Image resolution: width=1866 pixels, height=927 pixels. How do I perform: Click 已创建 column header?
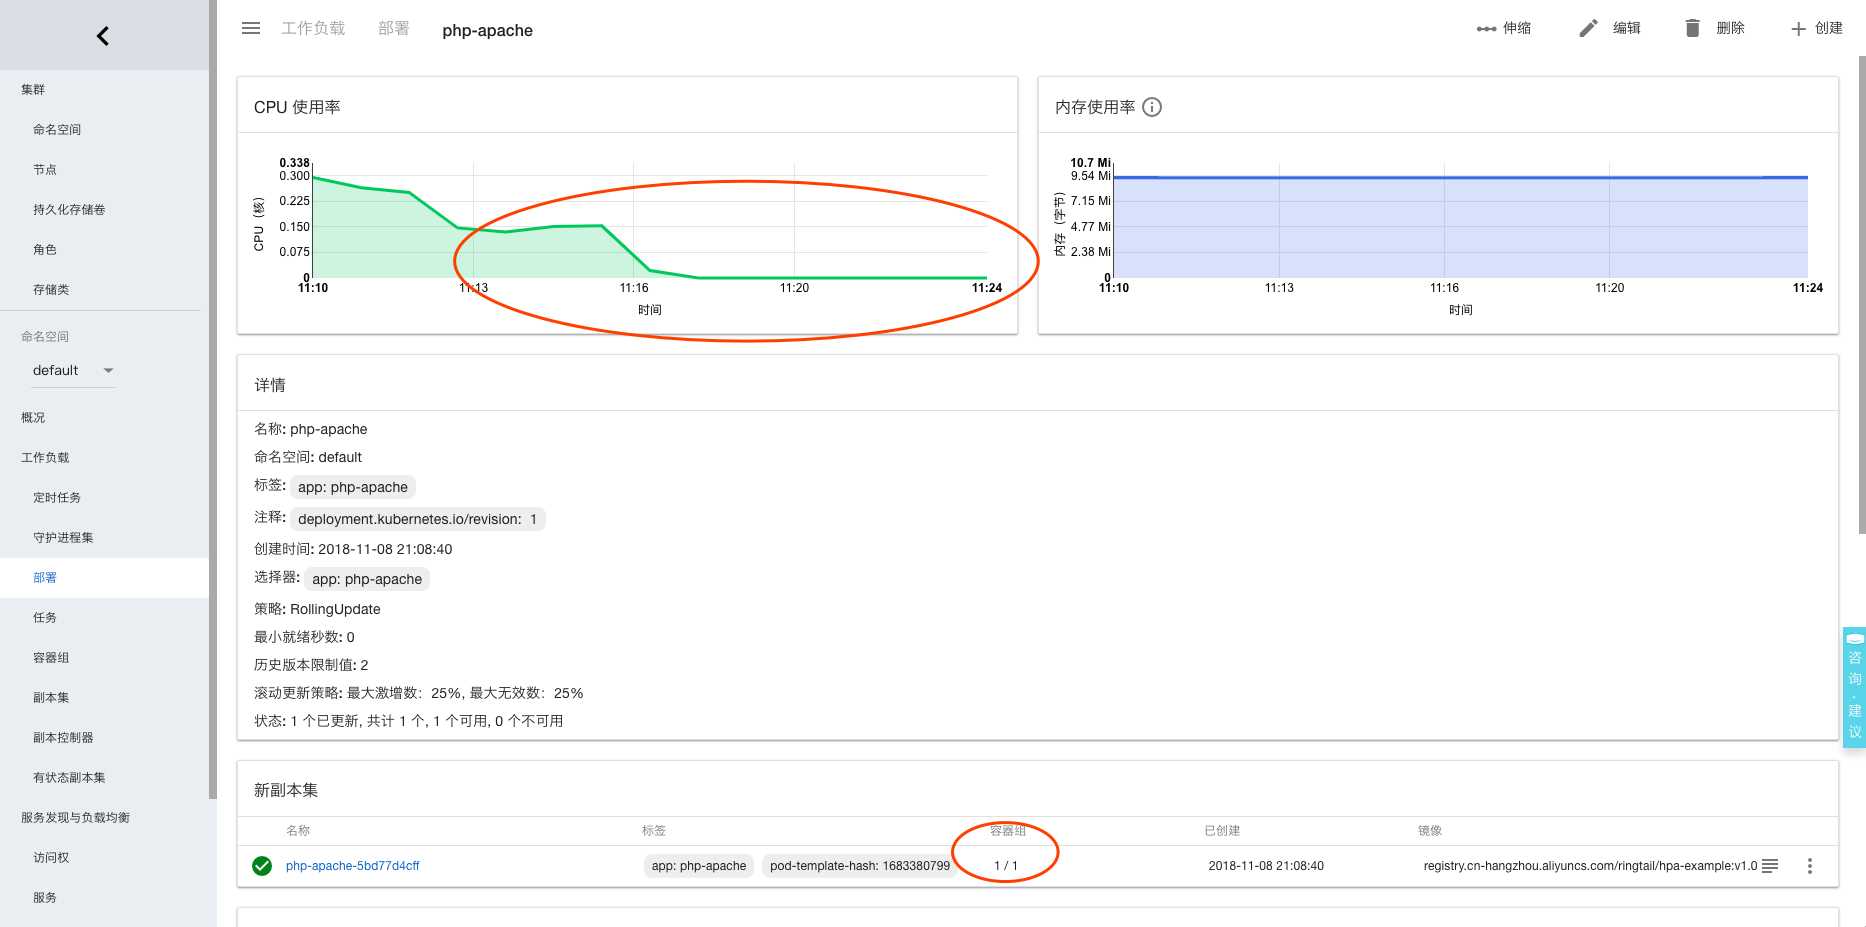tap(1222, 831)
